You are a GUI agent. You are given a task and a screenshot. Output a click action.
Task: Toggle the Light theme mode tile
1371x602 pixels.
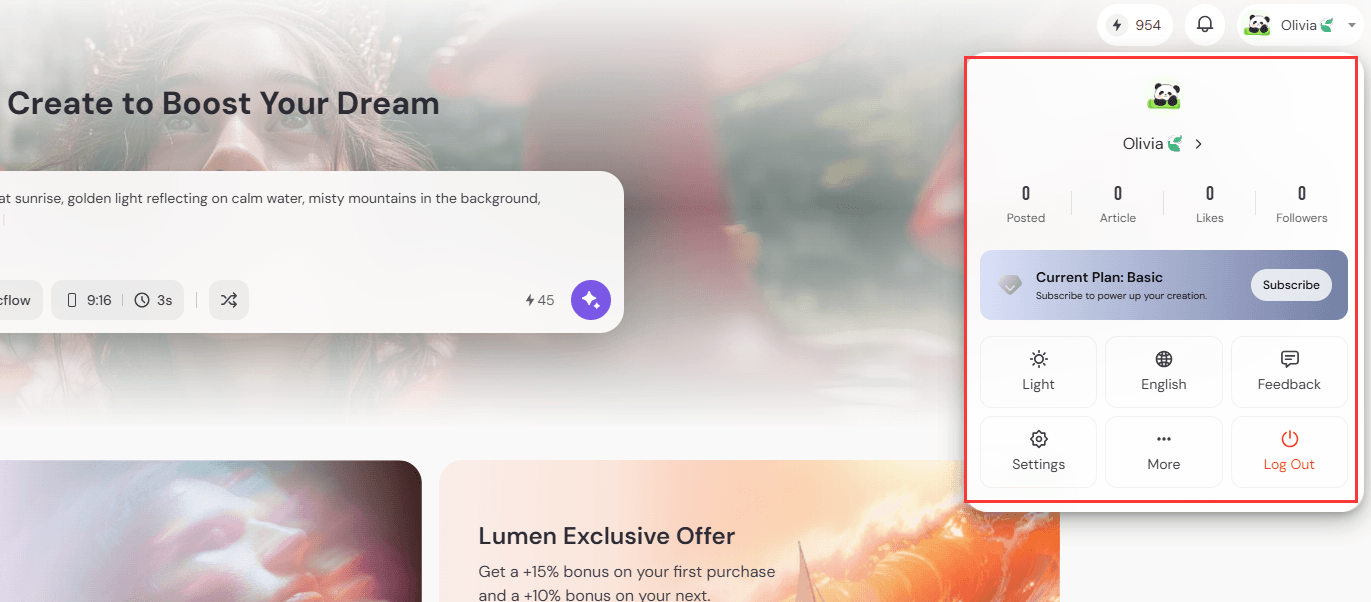[1038, 372]
